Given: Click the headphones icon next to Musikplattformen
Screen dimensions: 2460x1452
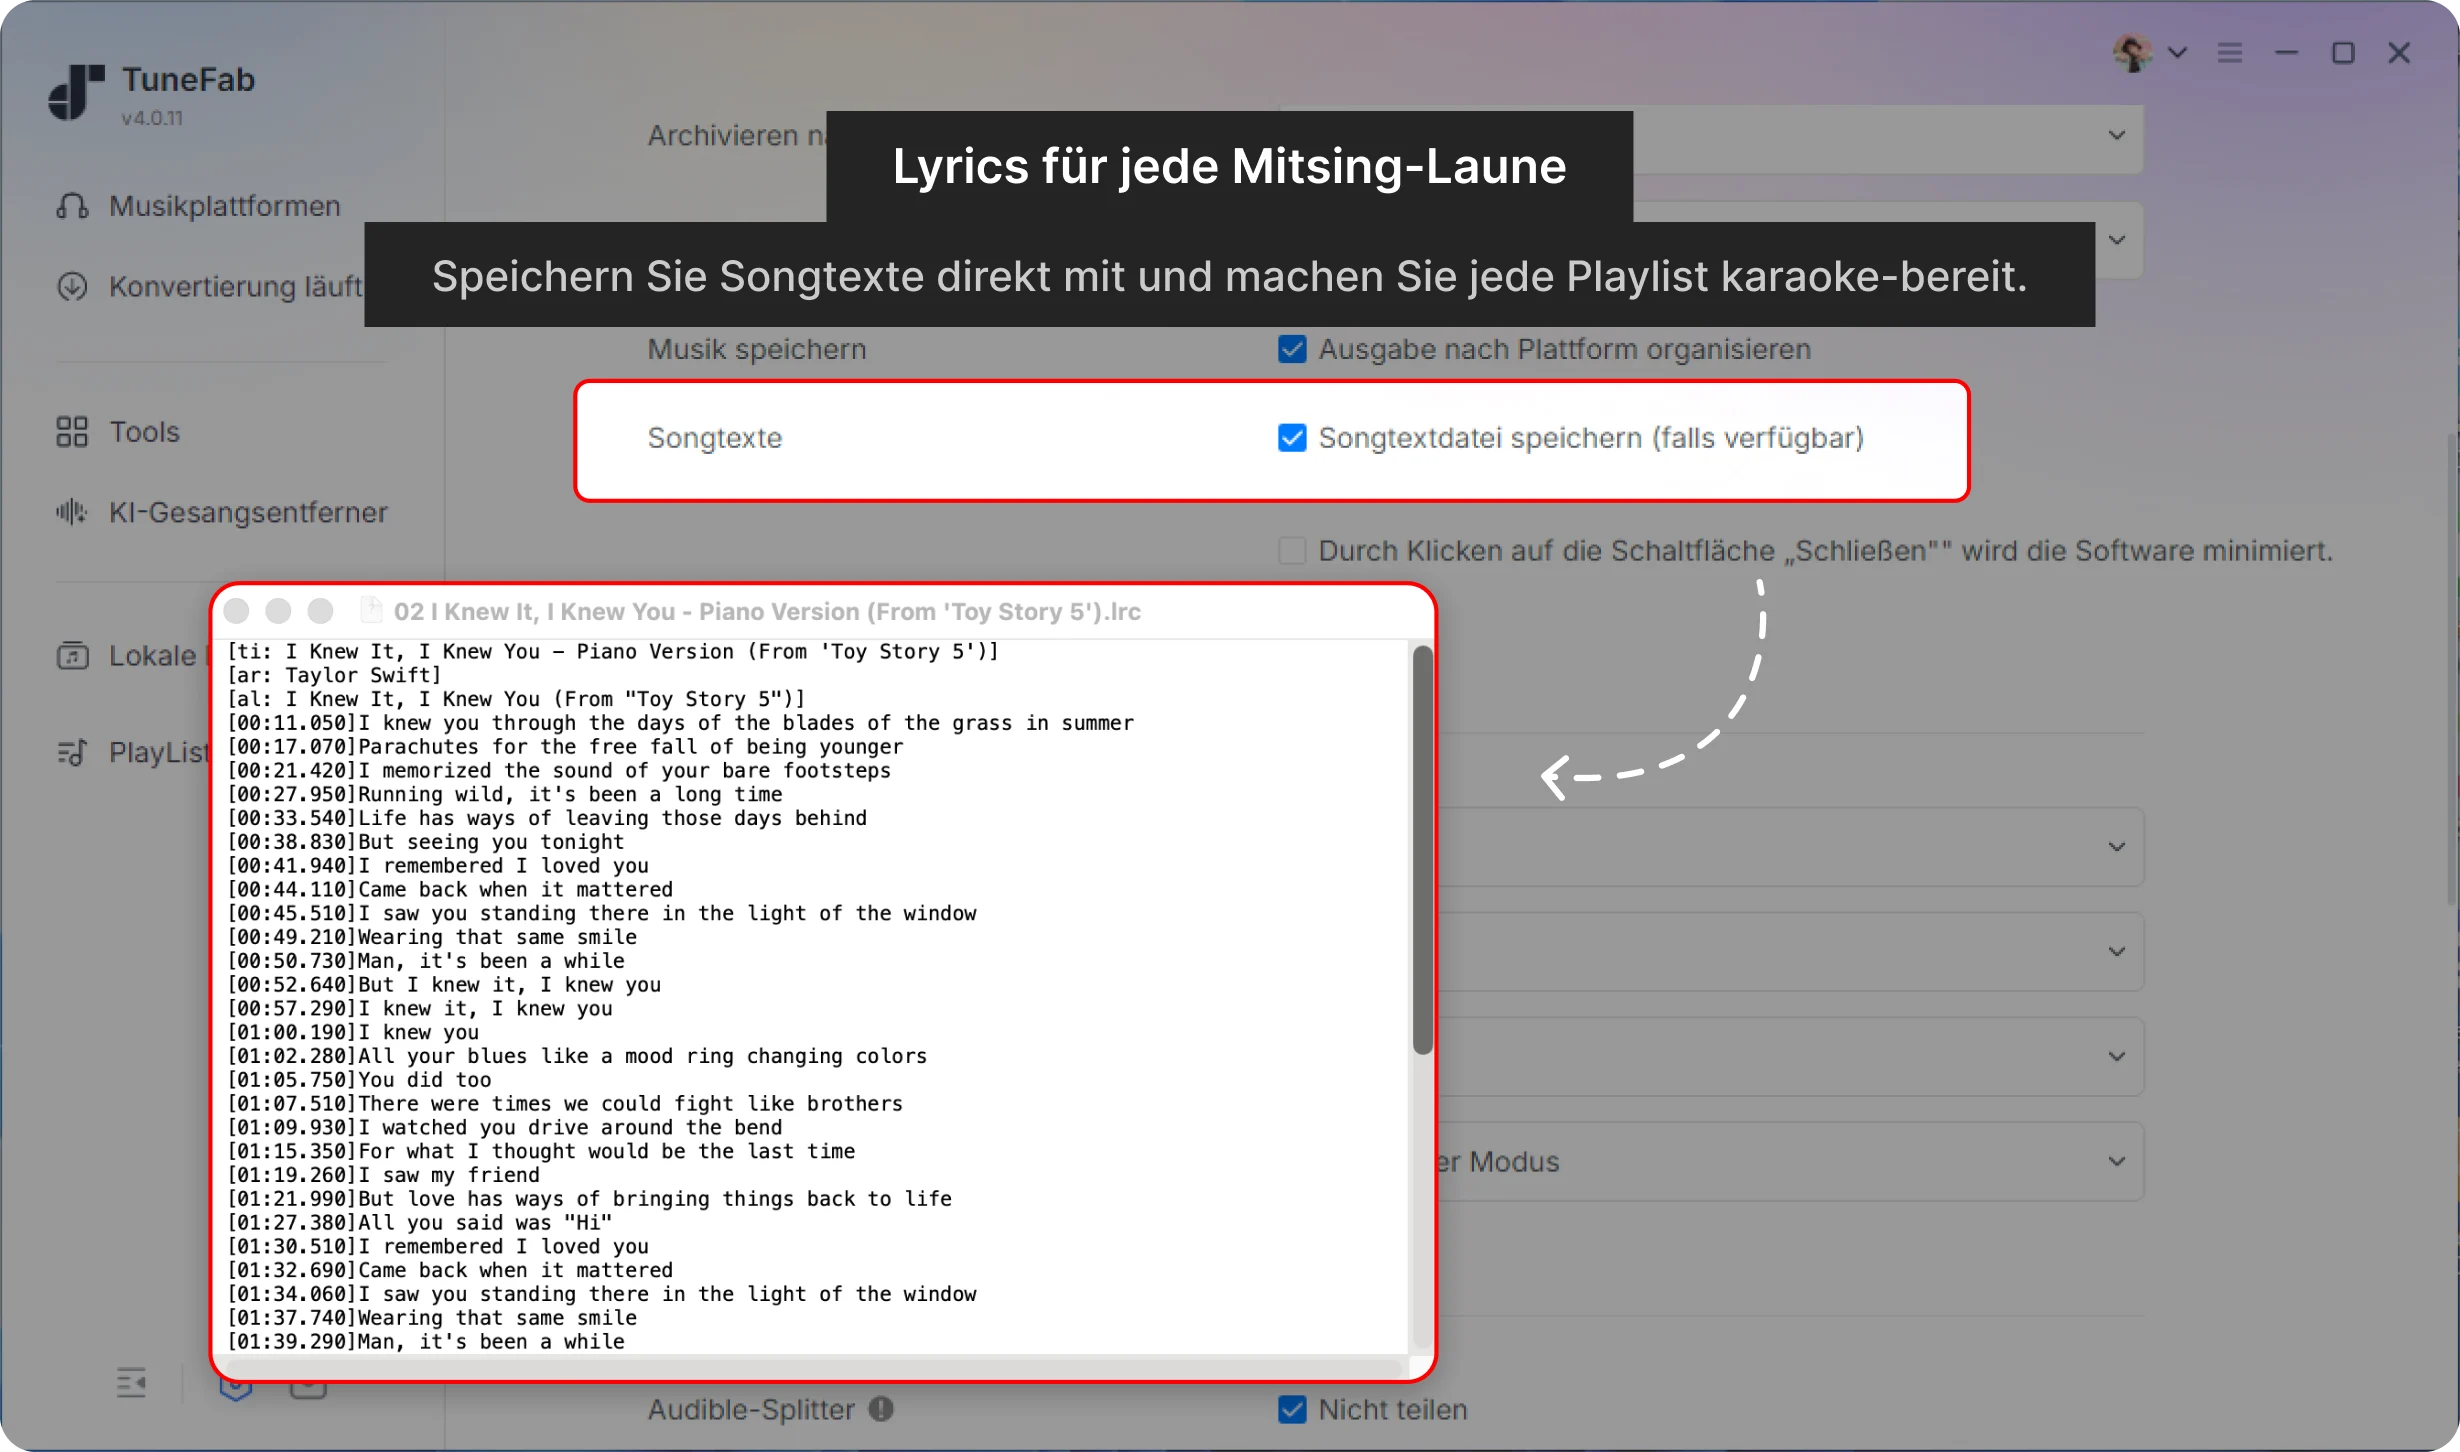Looking at the screenshot, I should (x=72, y=206).
